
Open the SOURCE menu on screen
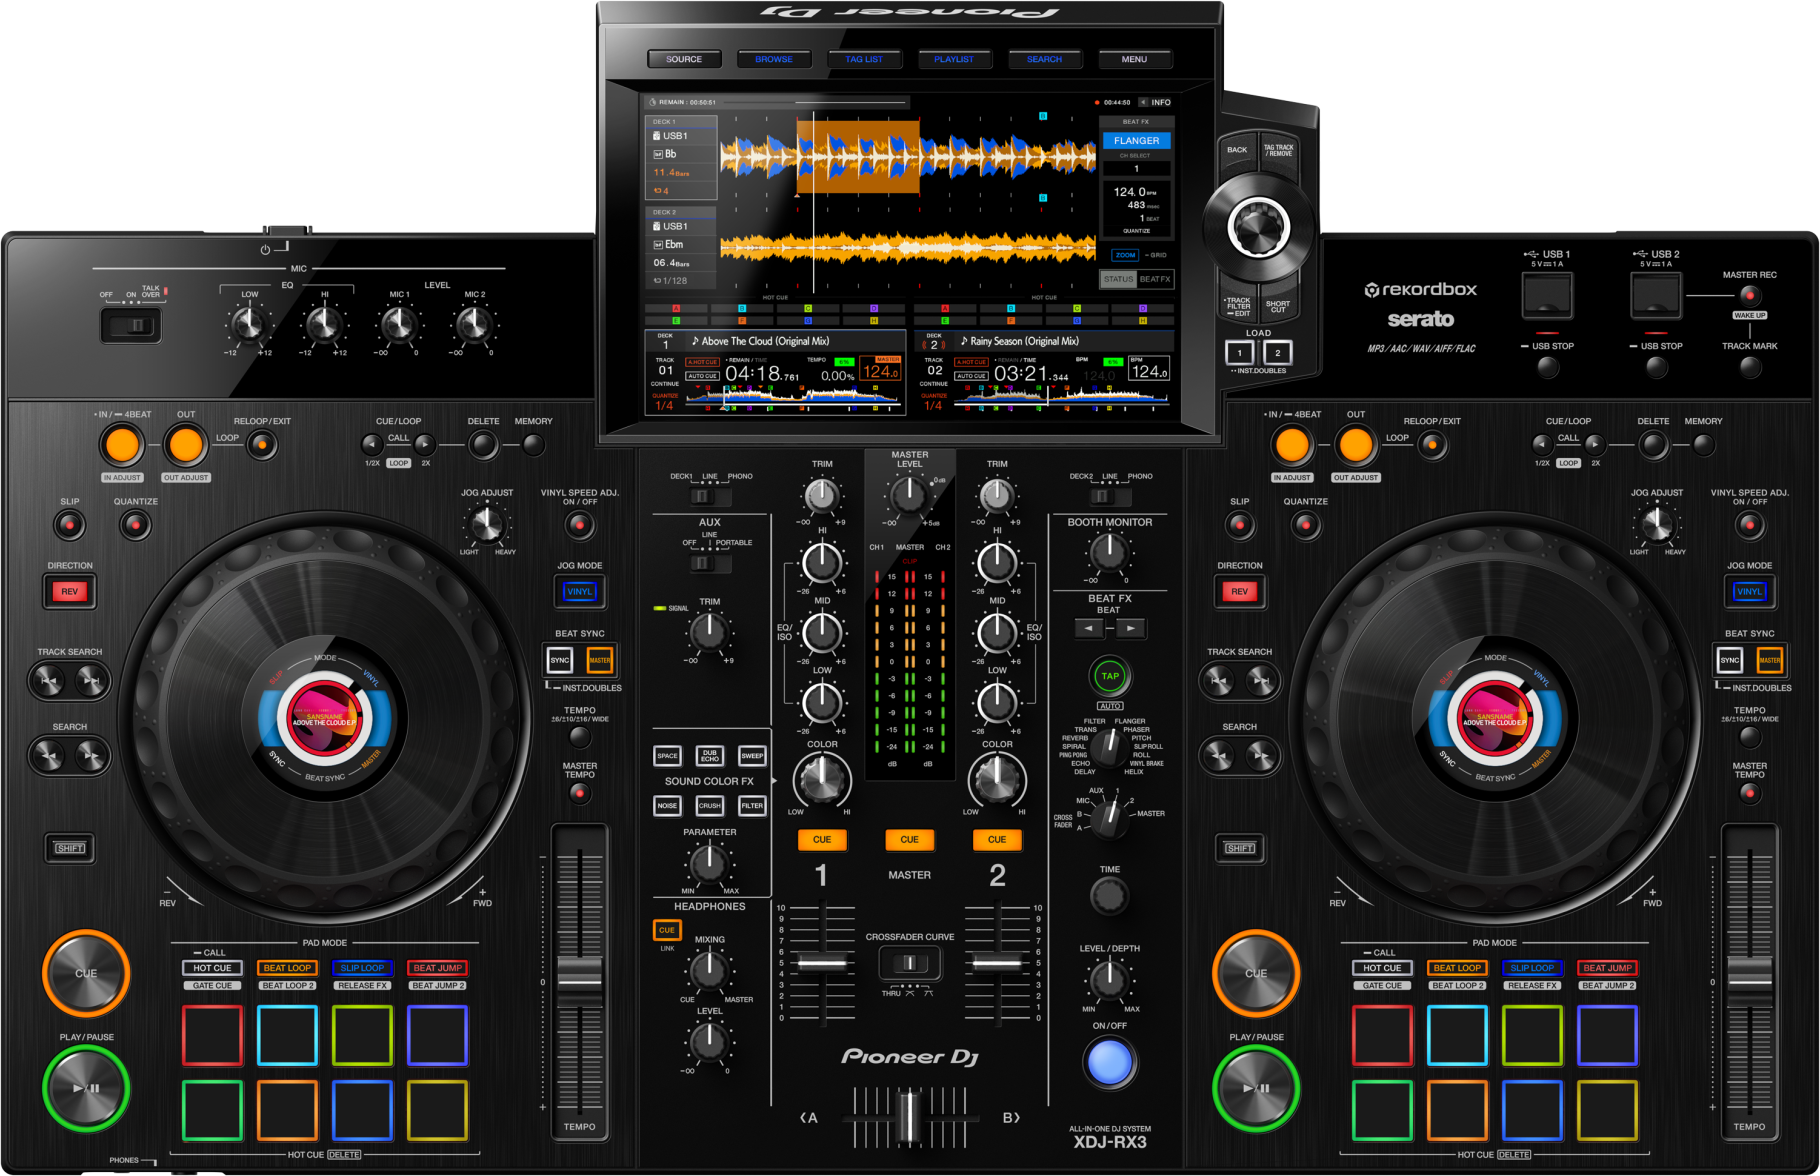(684, 59)
